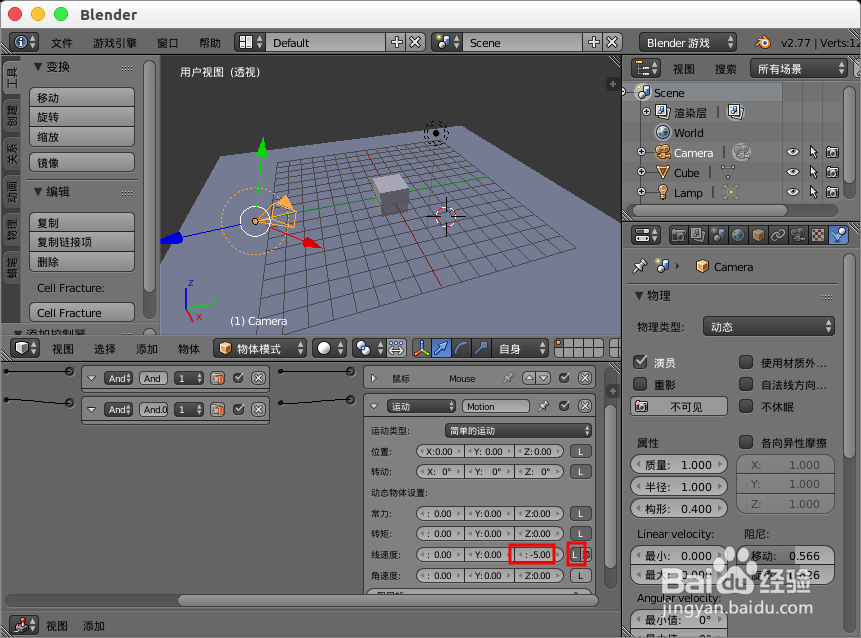
Task: Click the 旋转 button
Action: pos(82,117)
